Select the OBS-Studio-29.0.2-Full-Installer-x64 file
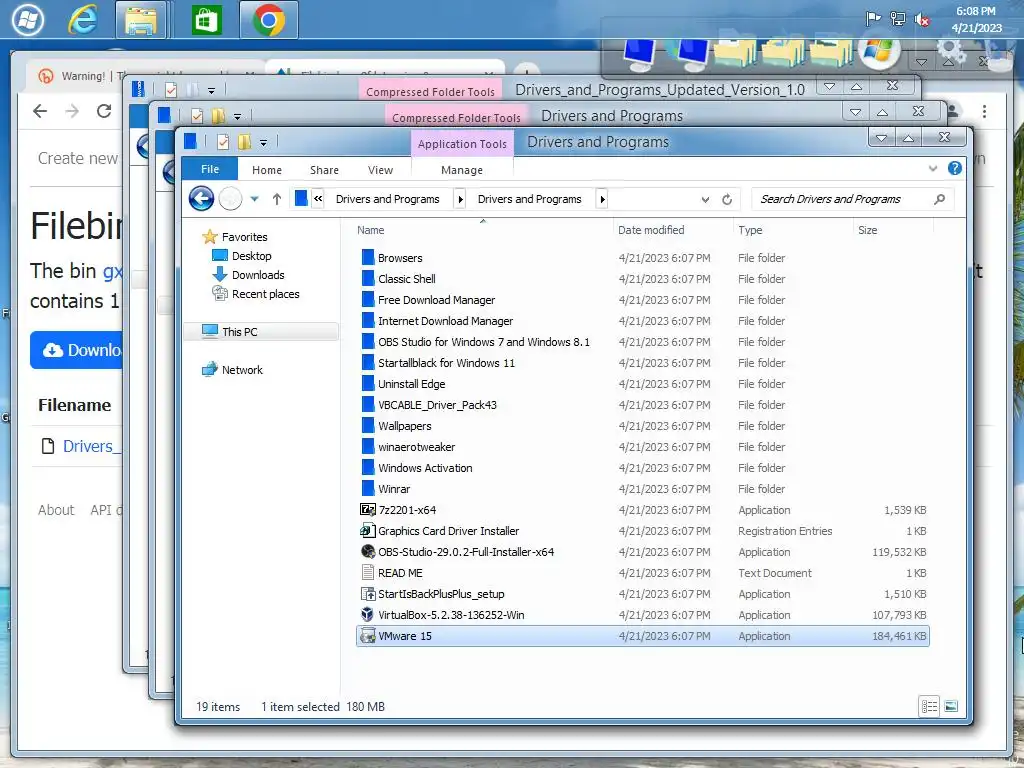This screenshot has width=1024, height=768. (x=466, y=552)
